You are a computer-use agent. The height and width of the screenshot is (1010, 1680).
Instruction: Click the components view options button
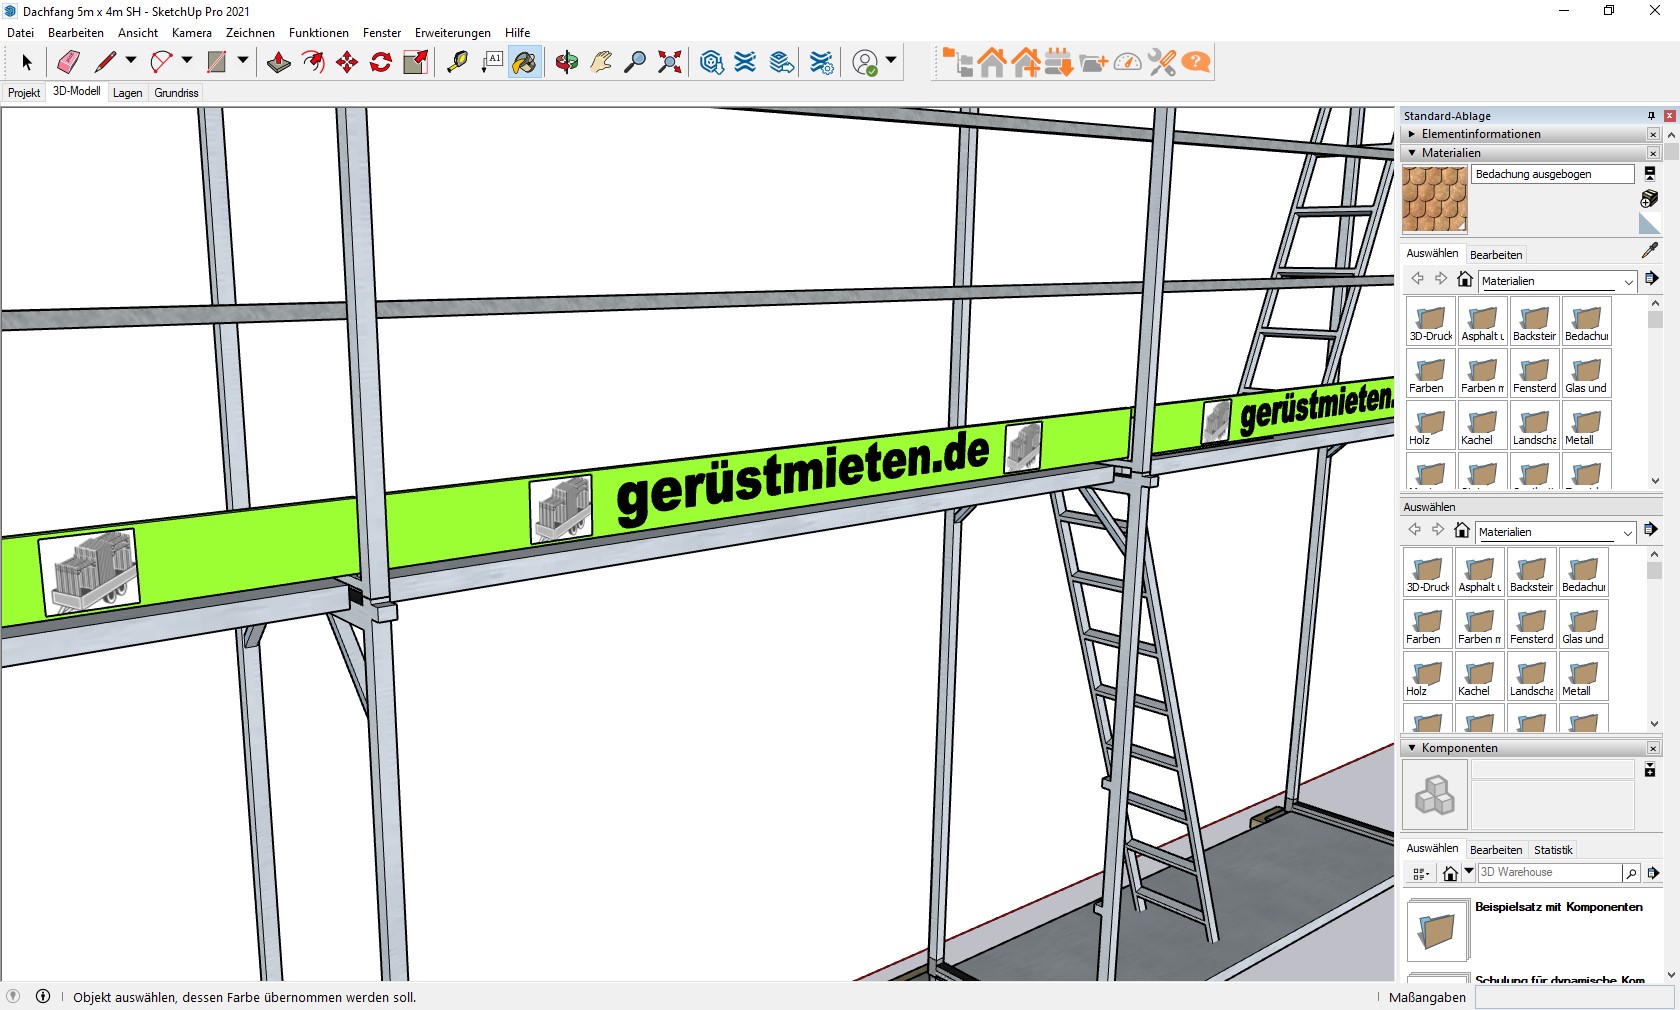tap(1421, 873)
